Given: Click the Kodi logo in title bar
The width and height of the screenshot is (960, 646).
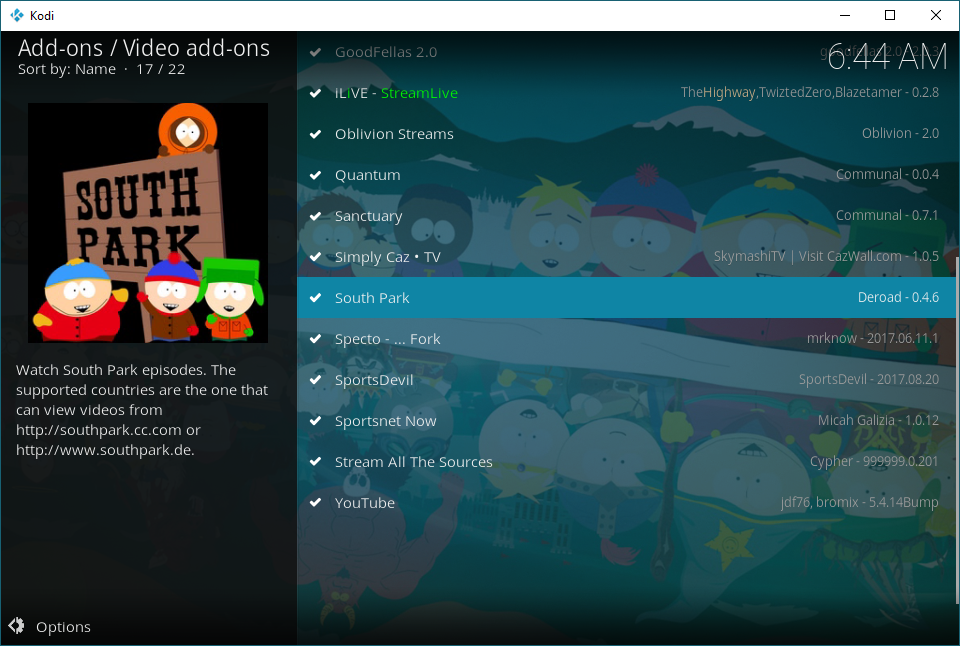Looking at the screenshot, I should click(x=17, y=15).
